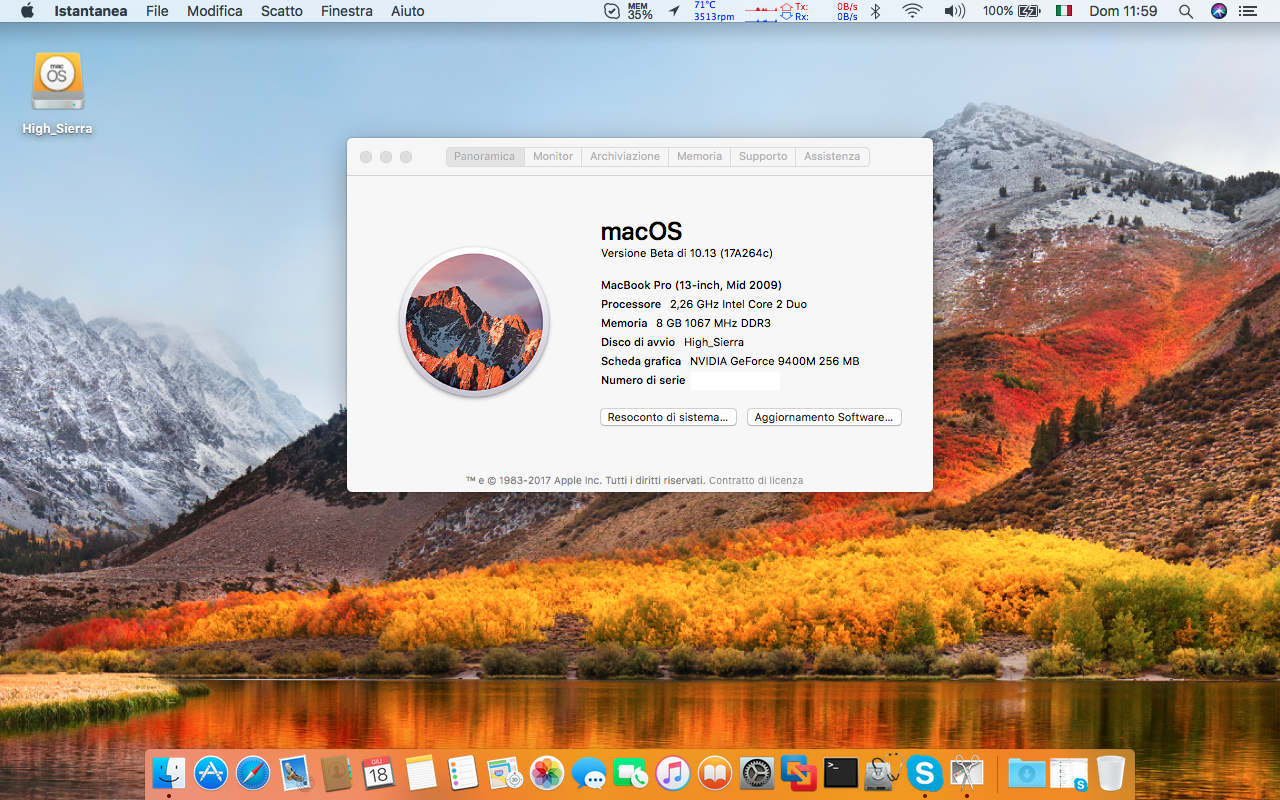1280x800 pixels.
Task: Click the Aggiornamento Software button
Action: tap(824, 417)
